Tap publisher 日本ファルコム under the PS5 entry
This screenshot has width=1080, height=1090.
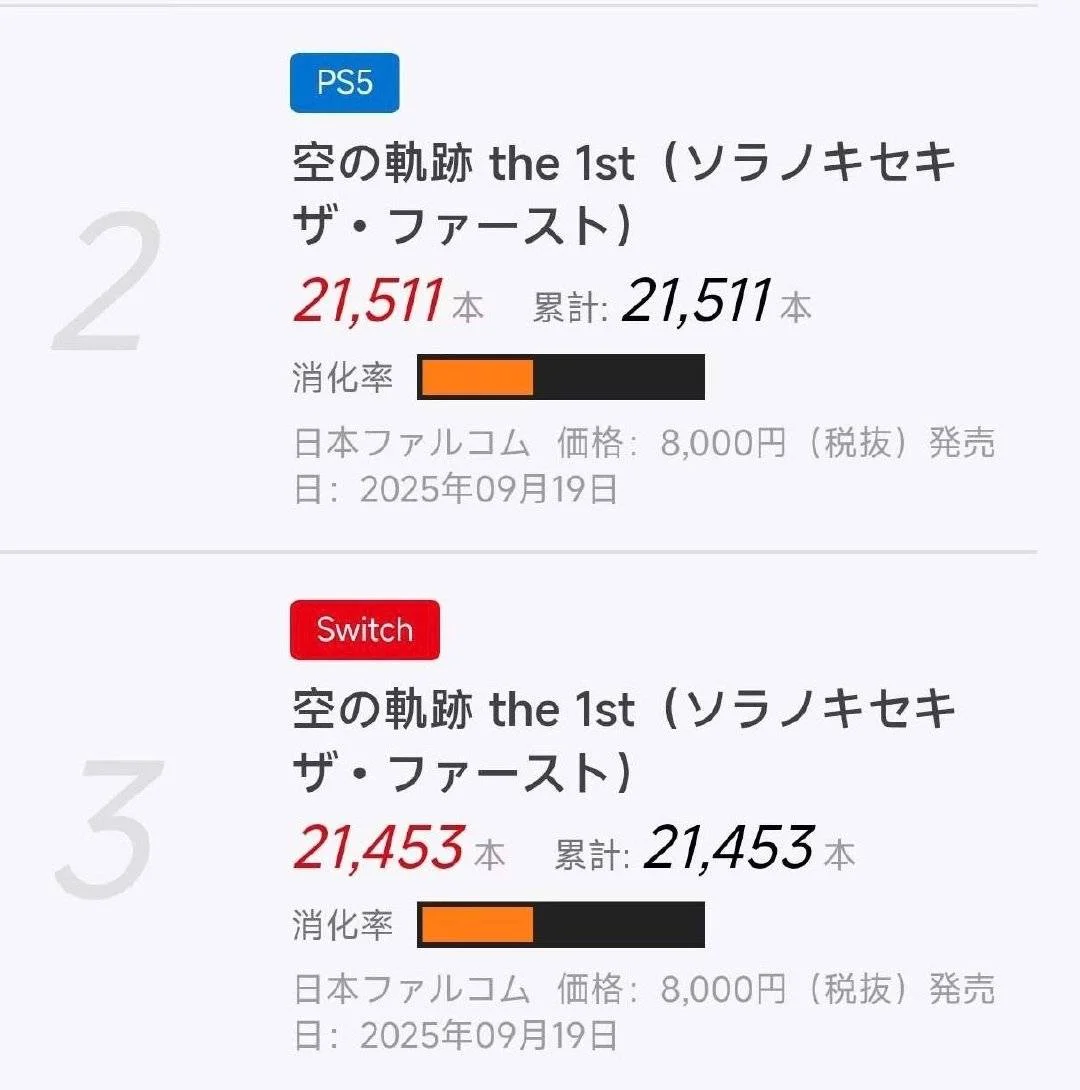coord(411,444)
